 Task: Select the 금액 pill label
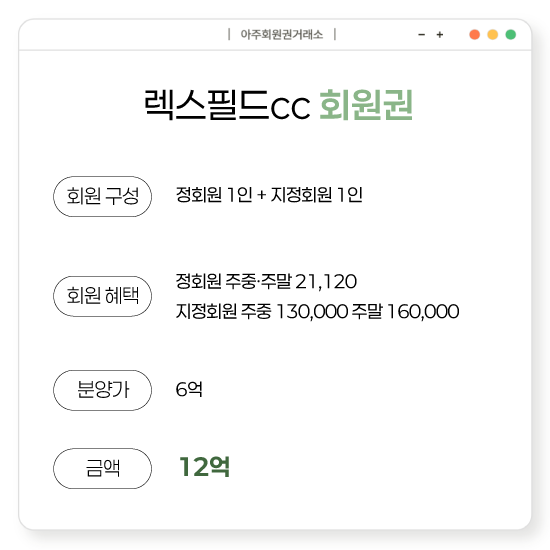coord(102,468)
